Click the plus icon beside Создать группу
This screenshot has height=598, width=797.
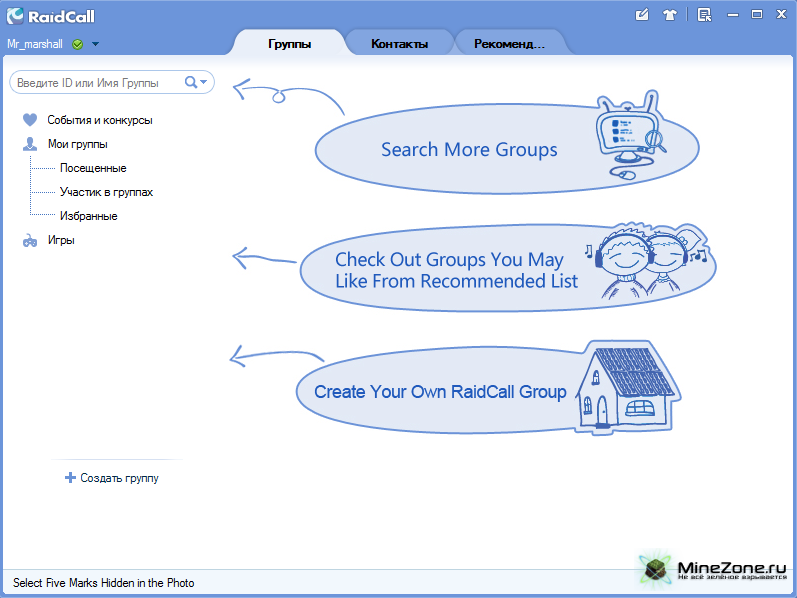[x=70, y=478]
